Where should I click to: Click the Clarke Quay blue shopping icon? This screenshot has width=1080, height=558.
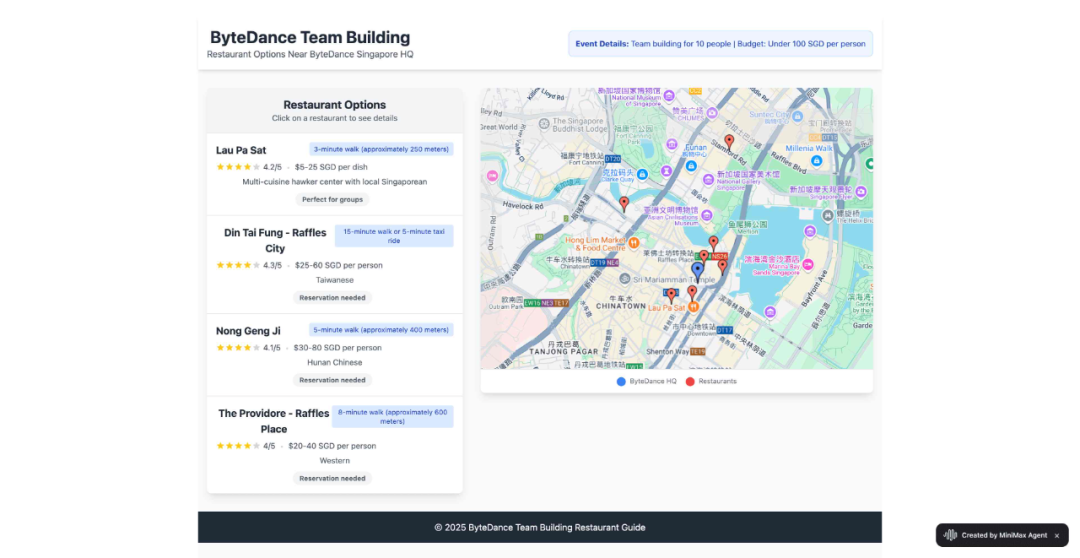pyautogui.click(x=642, y=175)
